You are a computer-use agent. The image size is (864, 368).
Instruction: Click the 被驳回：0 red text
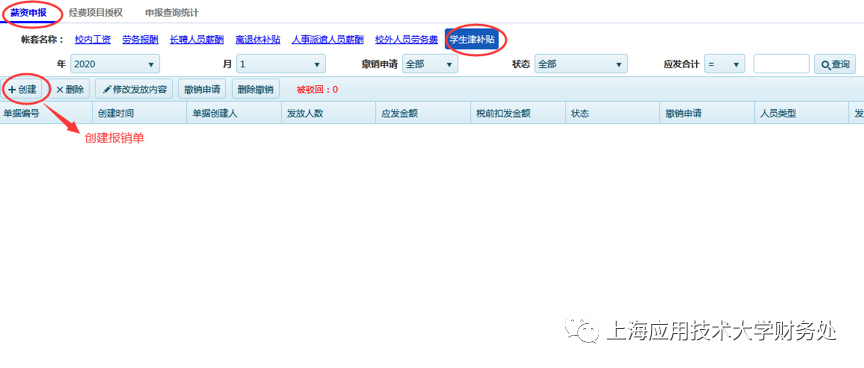pos(317,89)
